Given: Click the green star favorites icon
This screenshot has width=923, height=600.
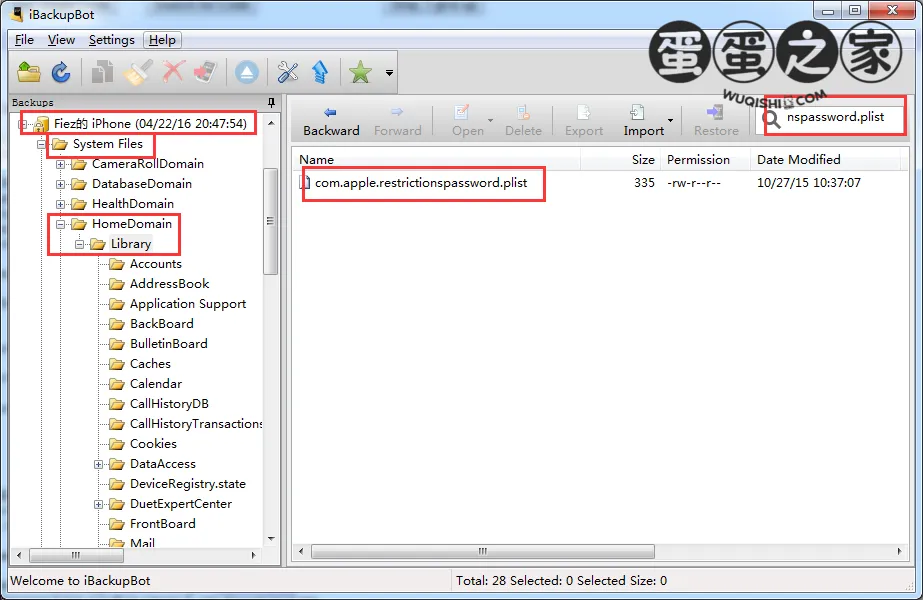Looking at the screenshot, I should (x=360, y=72).
